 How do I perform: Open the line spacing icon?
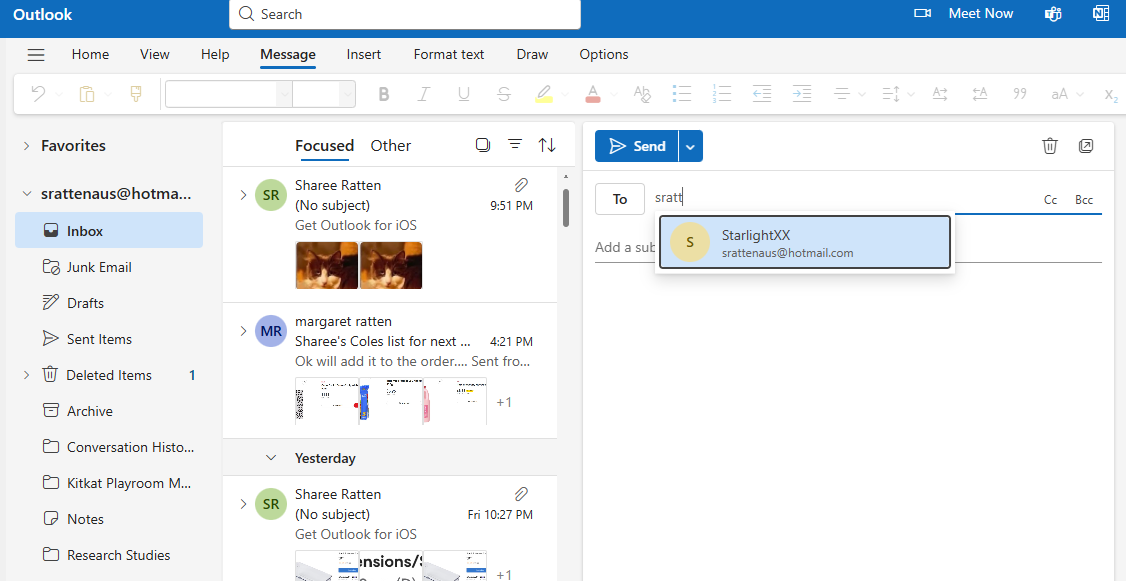(890, 94)
